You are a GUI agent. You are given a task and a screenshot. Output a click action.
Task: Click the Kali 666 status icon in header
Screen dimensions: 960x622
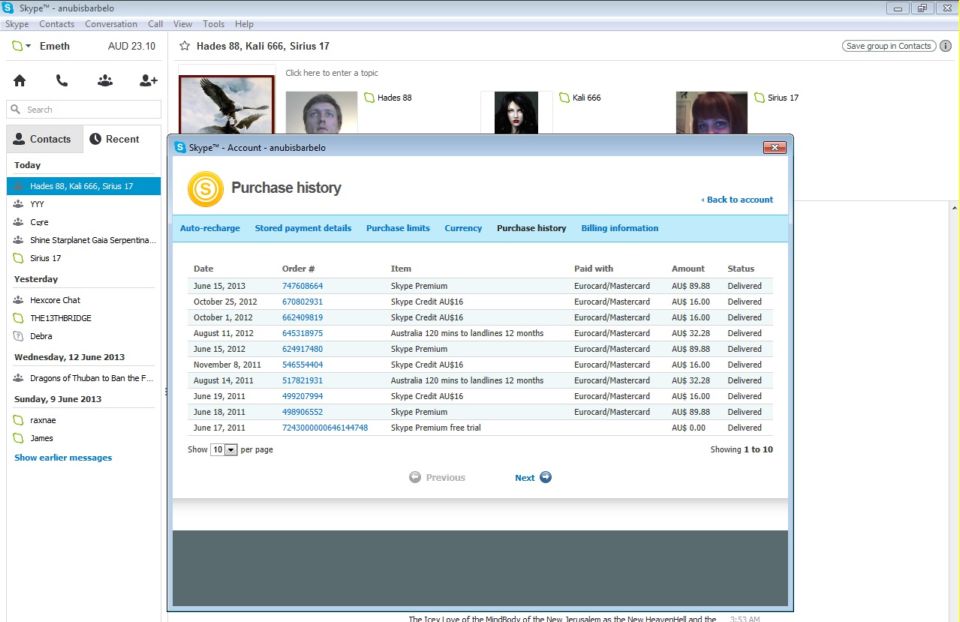pyautogui.click(x=564, y=97)
